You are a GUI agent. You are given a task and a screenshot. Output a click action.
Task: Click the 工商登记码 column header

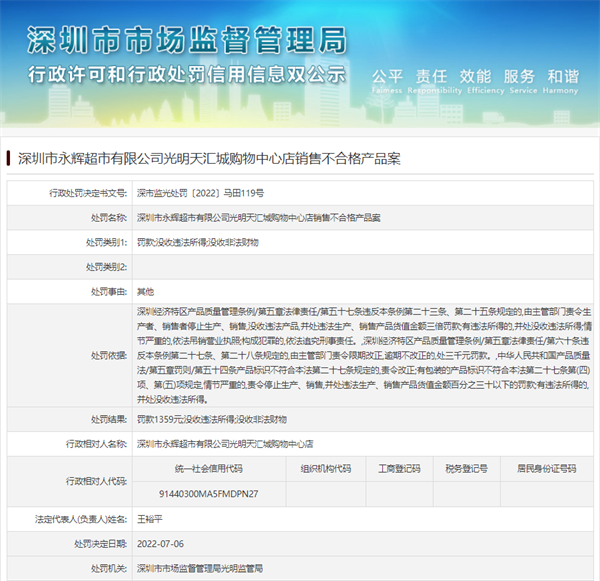click(x=399, y=468)
